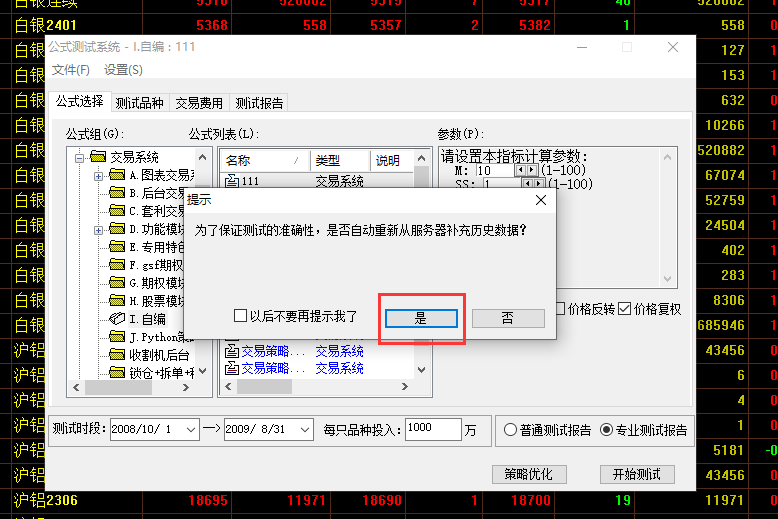Select the H.股票模块 folder icon
778x519 pixels.
pyautogui.click(x=117, y=300)
